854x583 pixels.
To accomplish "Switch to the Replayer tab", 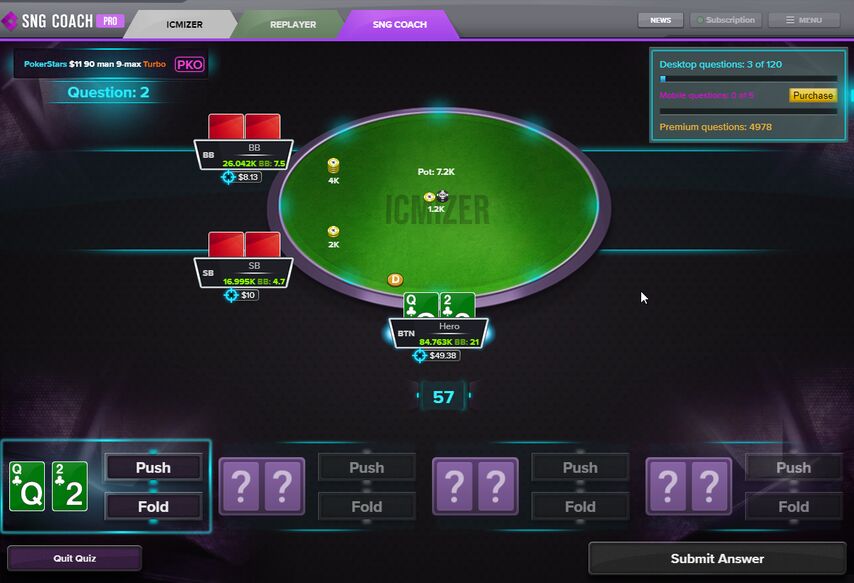I will click(292, 25).
